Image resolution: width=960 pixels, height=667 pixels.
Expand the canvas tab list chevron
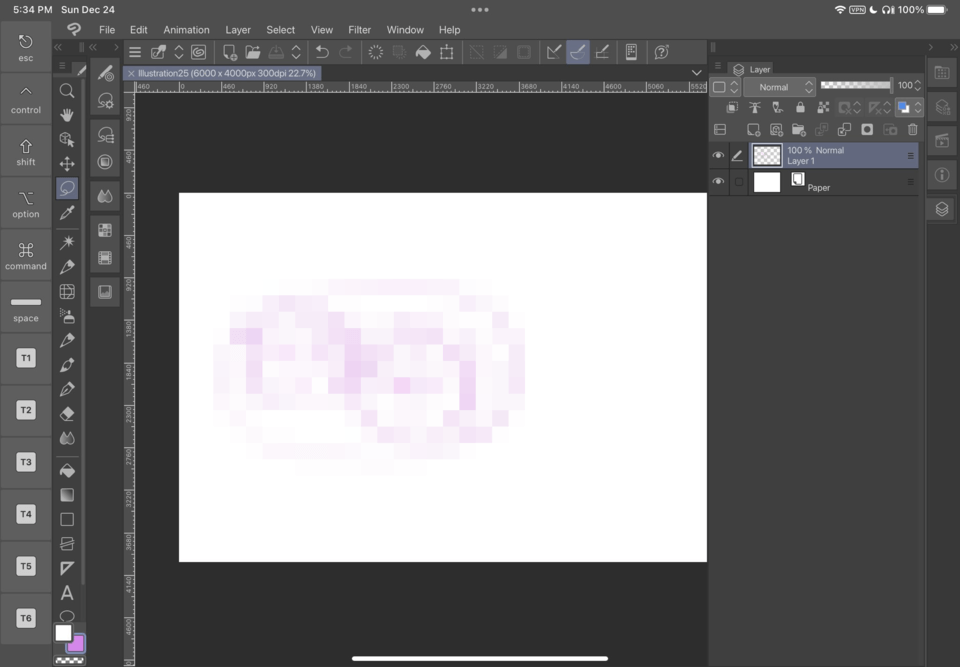tap(697, 72)
